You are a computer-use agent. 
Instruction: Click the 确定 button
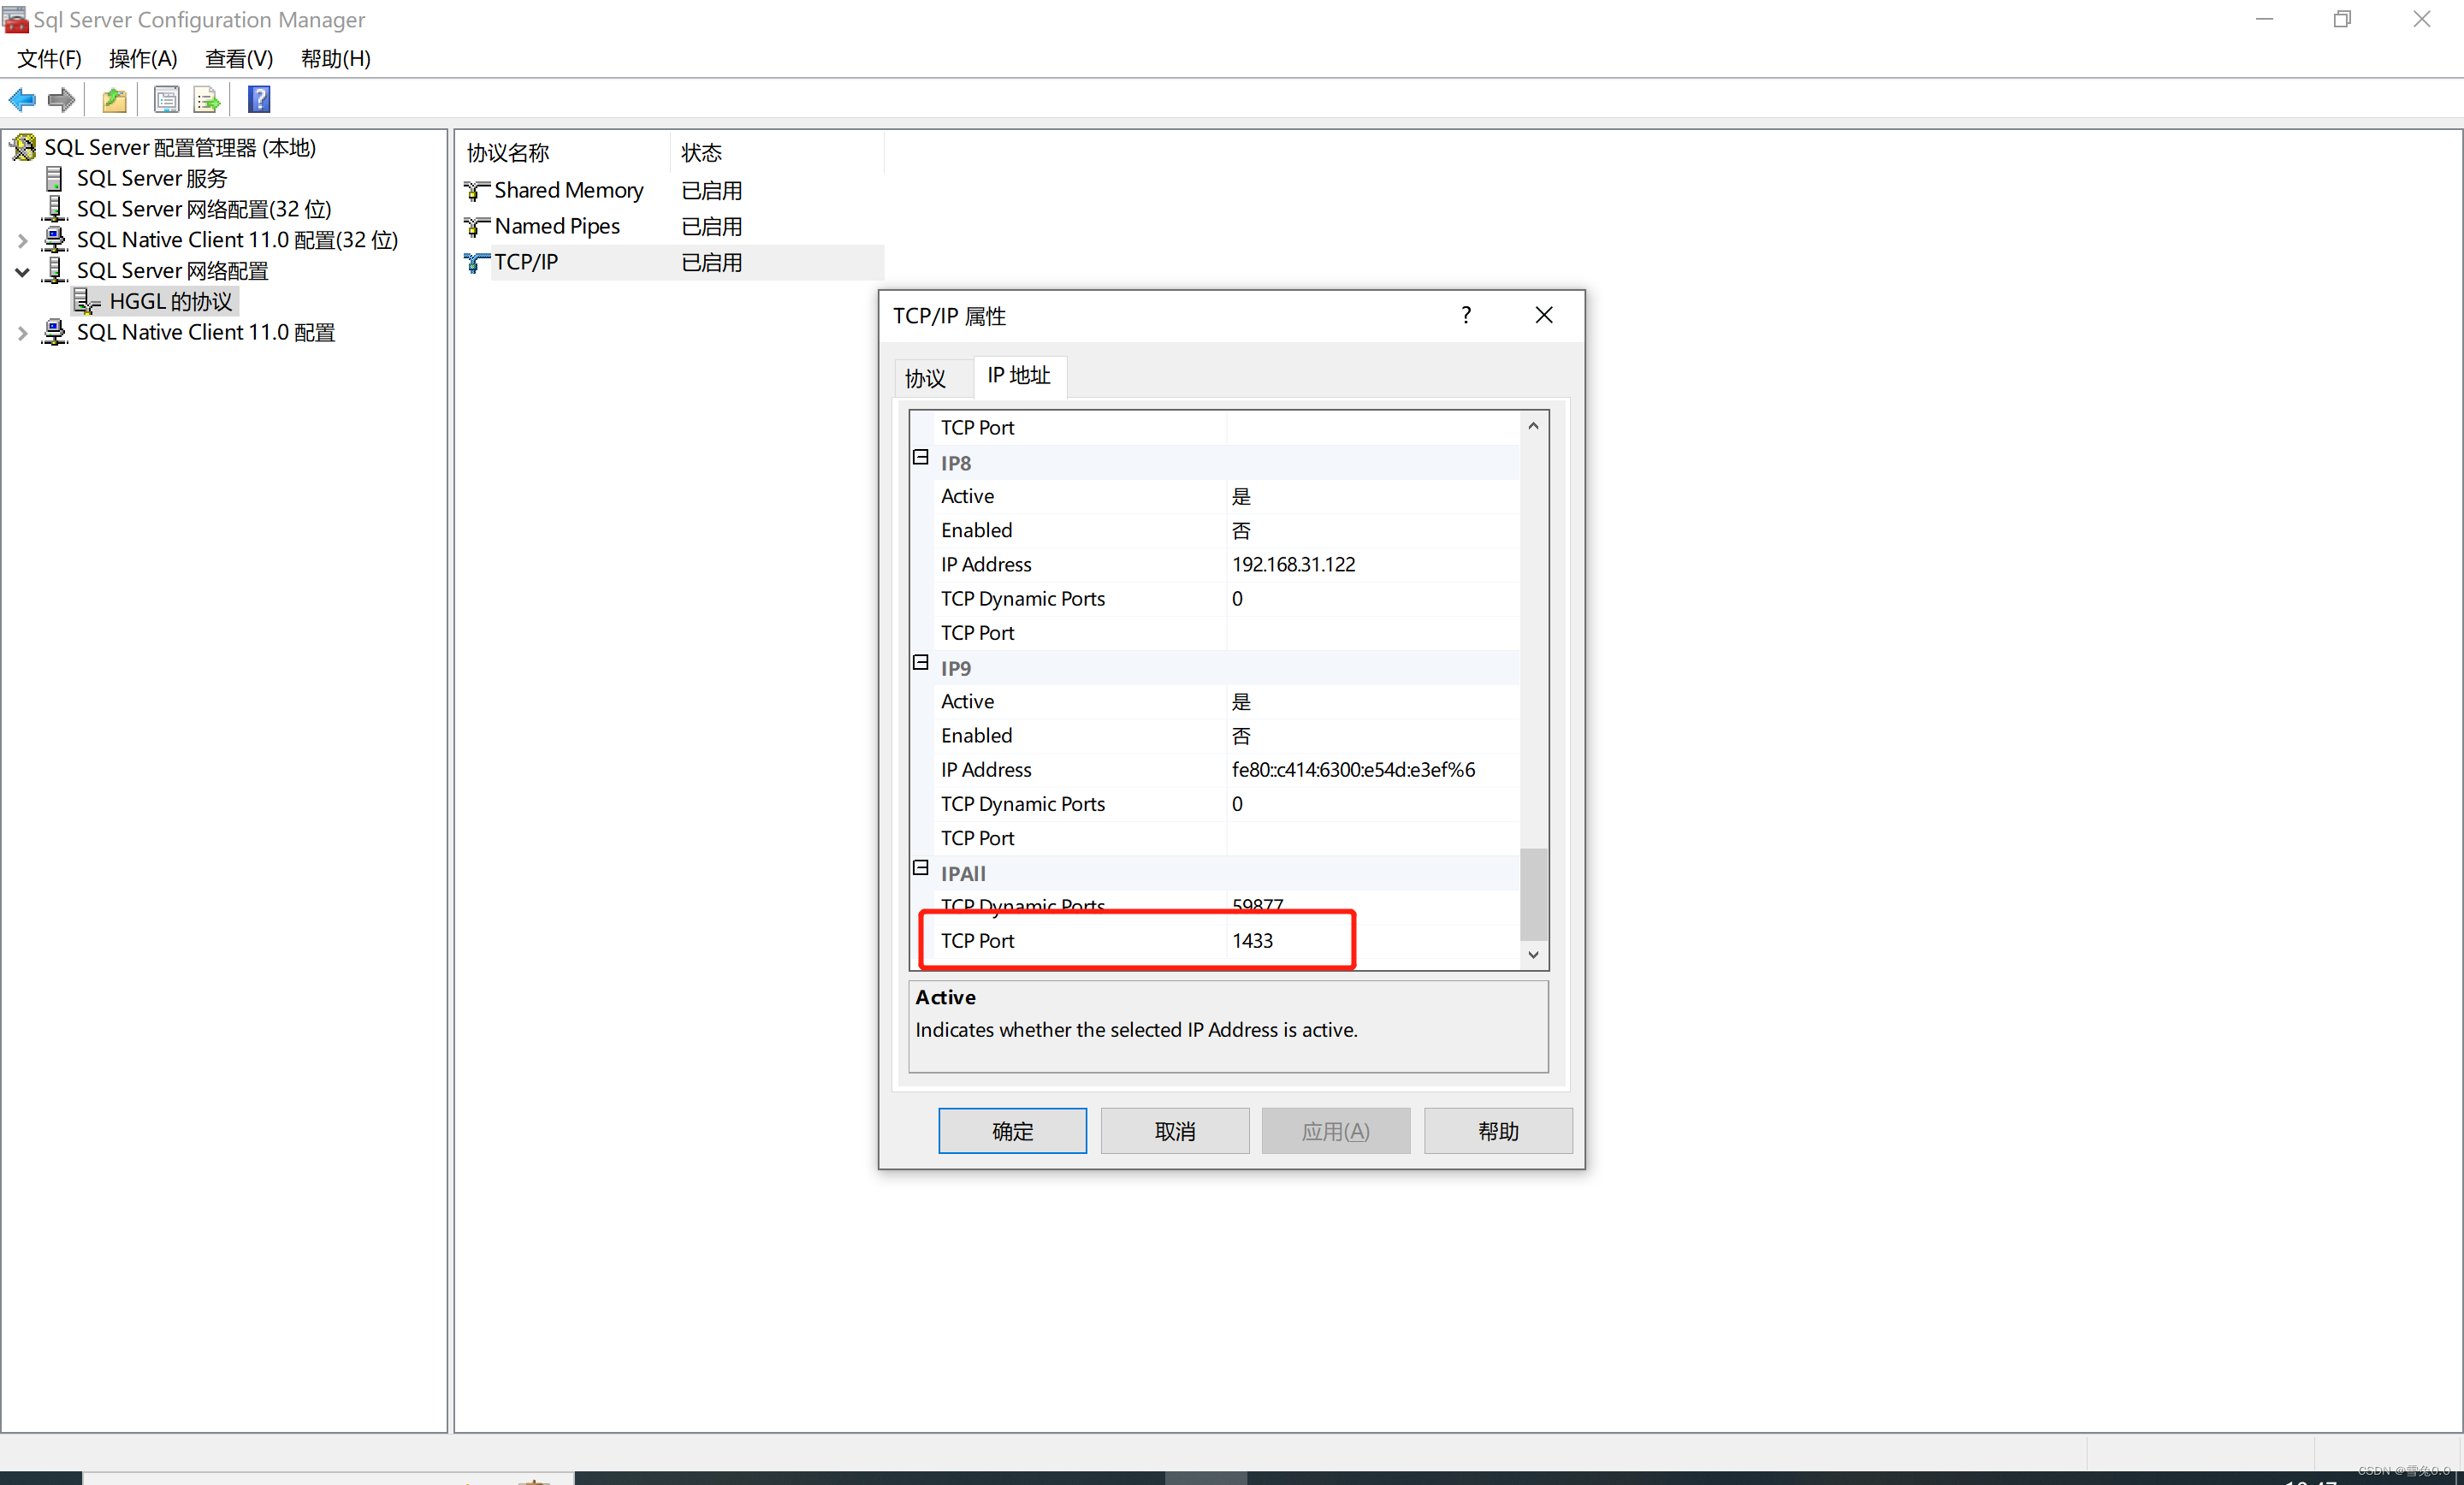pyautogui.click(x=1012, y=1130)
